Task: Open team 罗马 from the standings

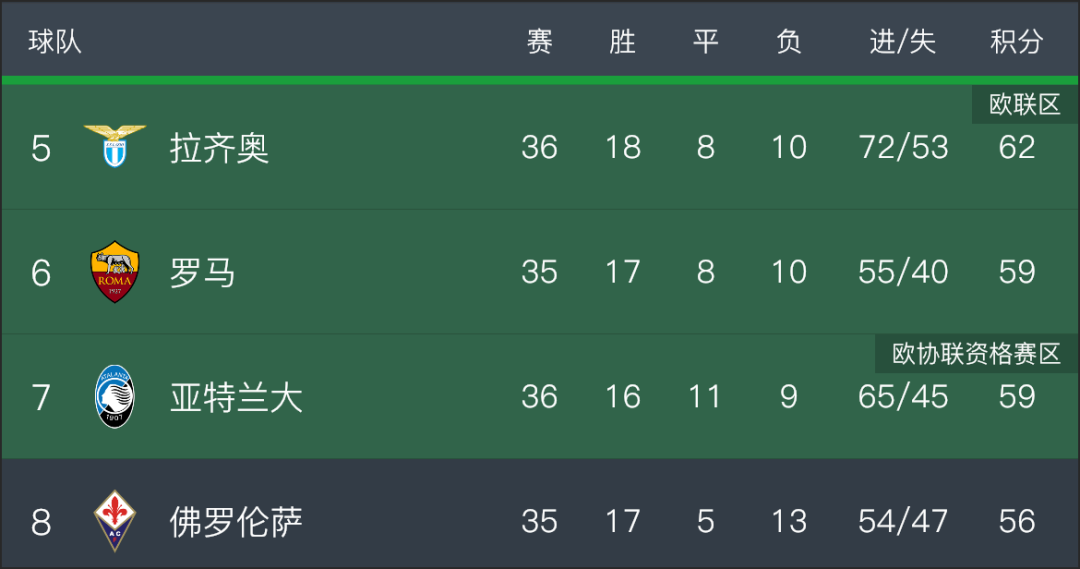Action: click(x=202, y=272)
